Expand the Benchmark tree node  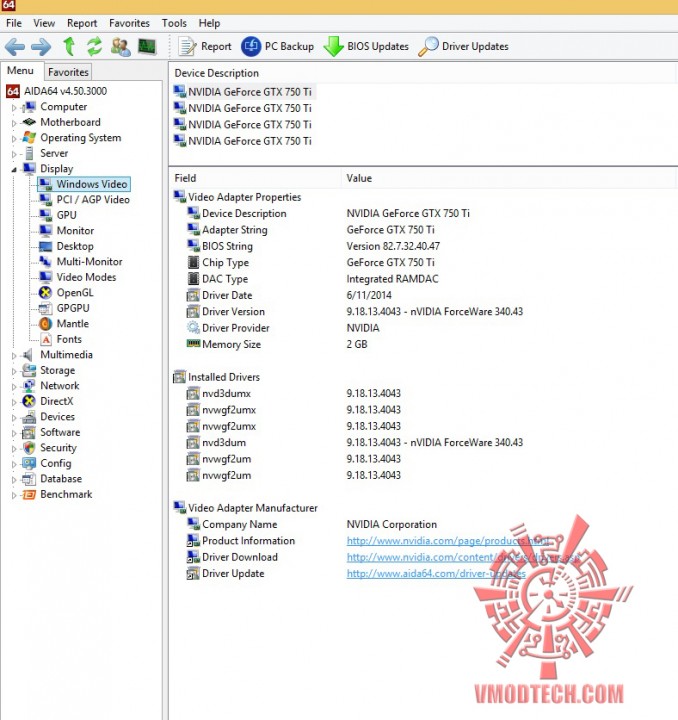point(14,495)
